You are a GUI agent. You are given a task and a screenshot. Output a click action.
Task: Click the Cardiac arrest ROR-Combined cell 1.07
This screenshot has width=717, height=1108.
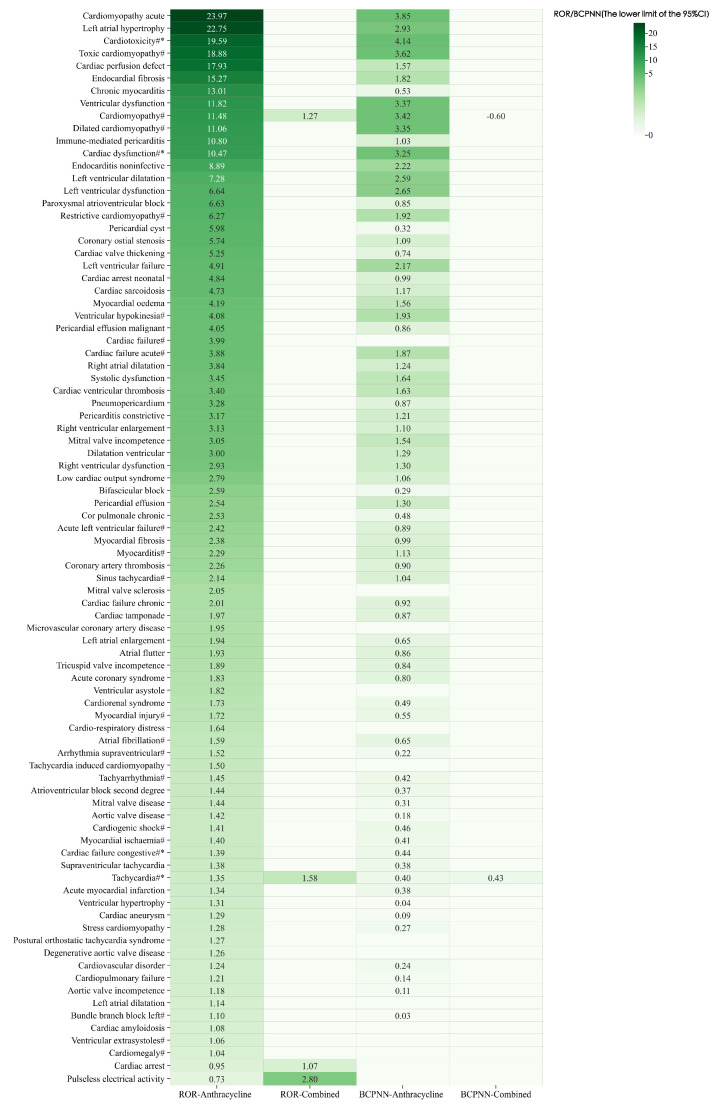coord(309,1066)
